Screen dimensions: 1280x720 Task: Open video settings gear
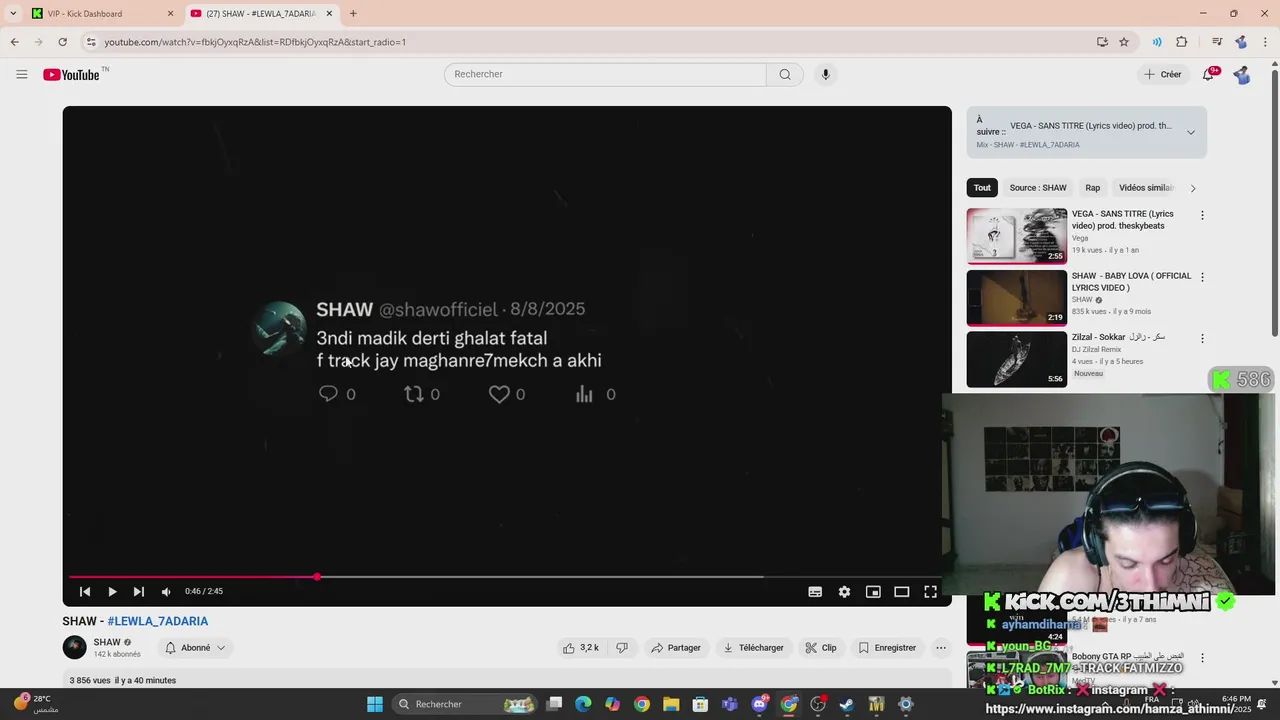coord(844,592)
